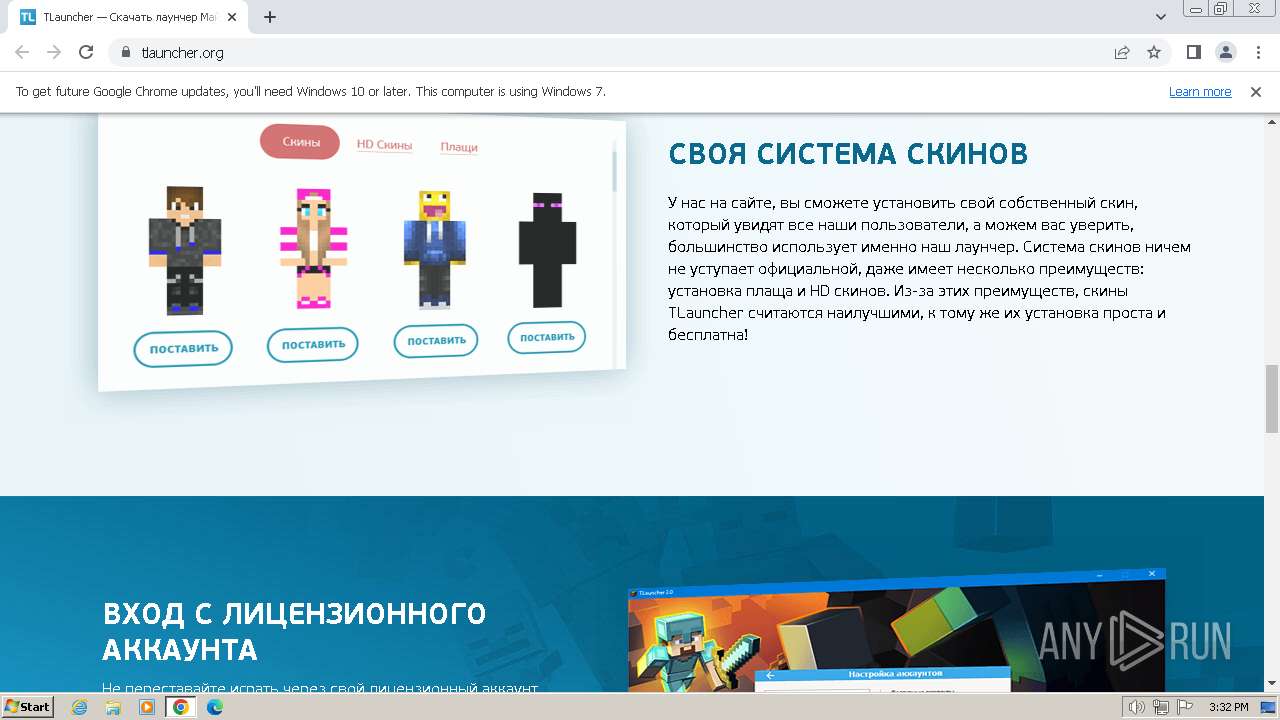The width and height of the screenshot is (1280, 720).
Task: Open Chrome profile avatar
Action: pyautogui.click(x=1225, y=52)
